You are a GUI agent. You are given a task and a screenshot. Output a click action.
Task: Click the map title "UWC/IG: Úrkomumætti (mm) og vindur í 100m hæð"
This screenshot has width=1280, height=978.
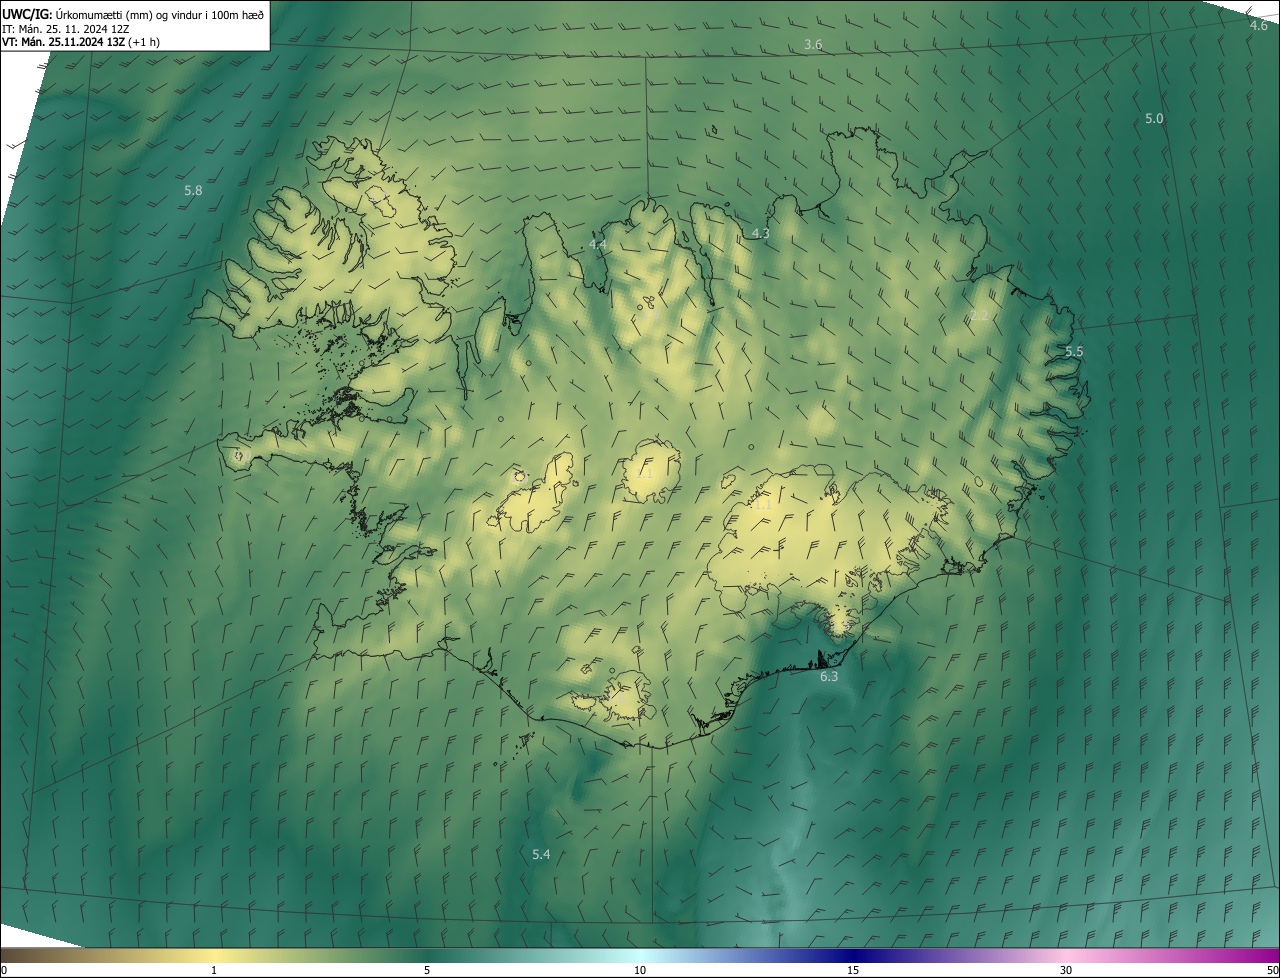point(133,14)
